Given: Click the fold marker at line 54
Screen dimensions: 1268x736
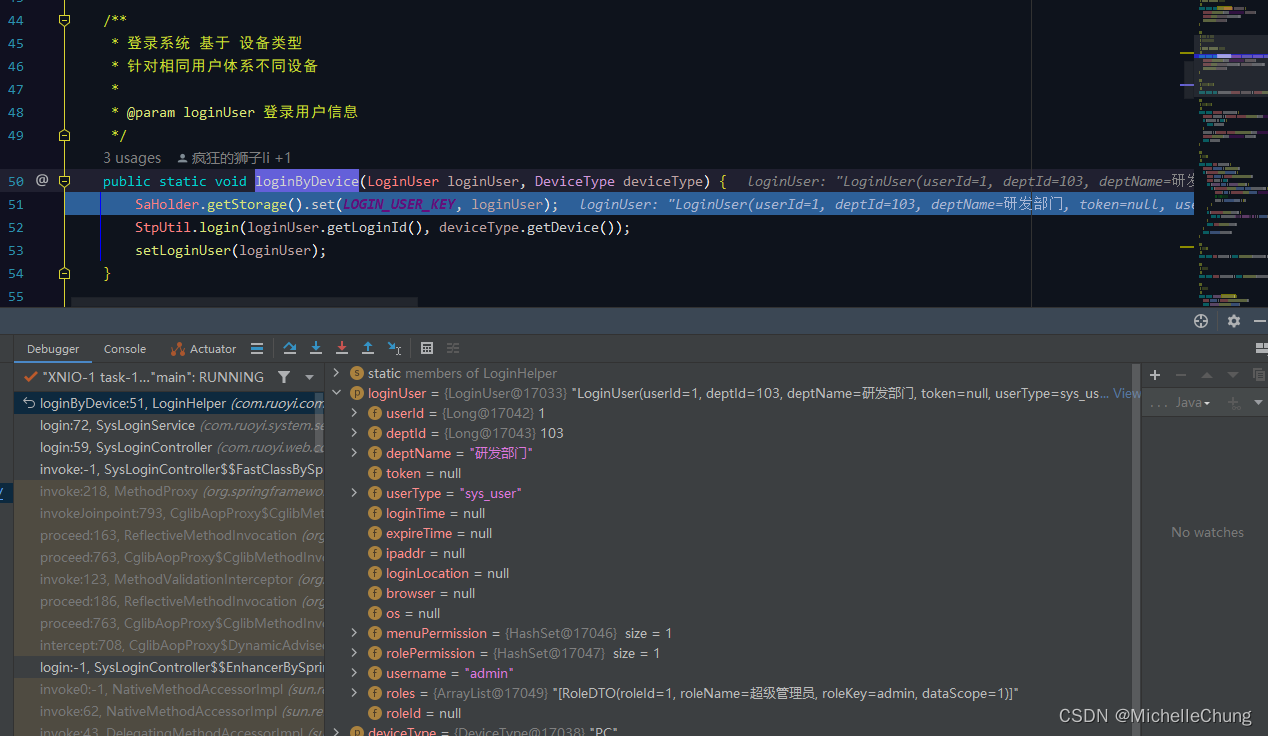Looking at the screenshot, I should point(65,273).
